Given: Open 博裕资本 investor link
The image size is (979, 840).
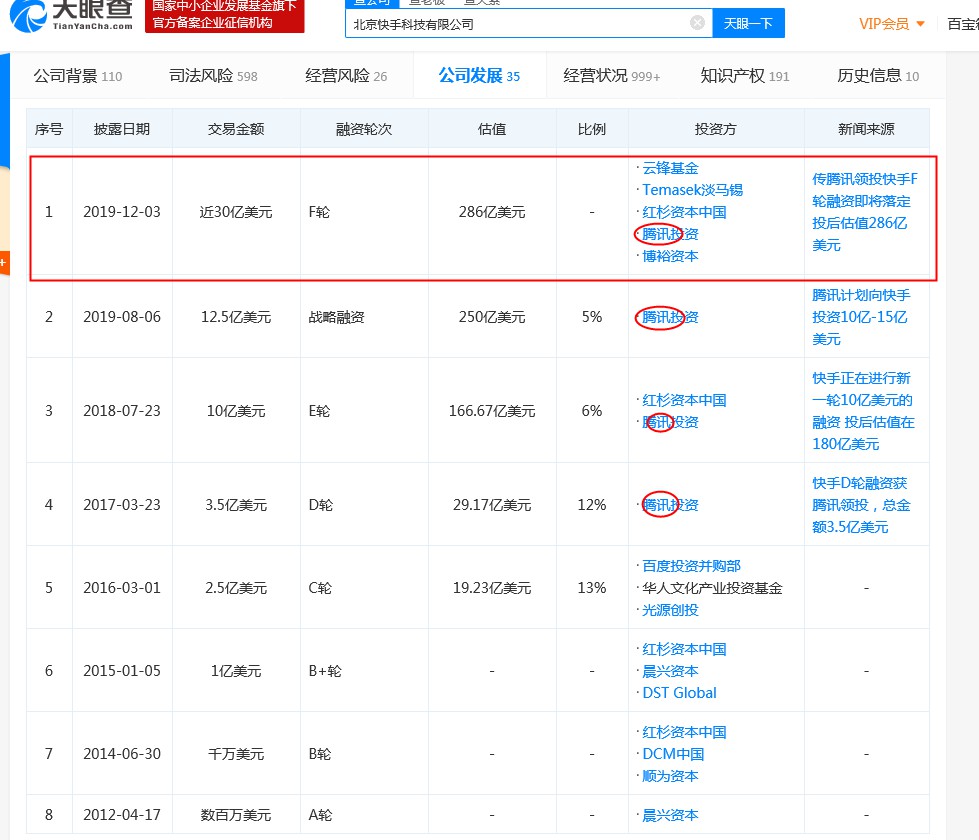Looking at the screenshot, I should 670,256.
